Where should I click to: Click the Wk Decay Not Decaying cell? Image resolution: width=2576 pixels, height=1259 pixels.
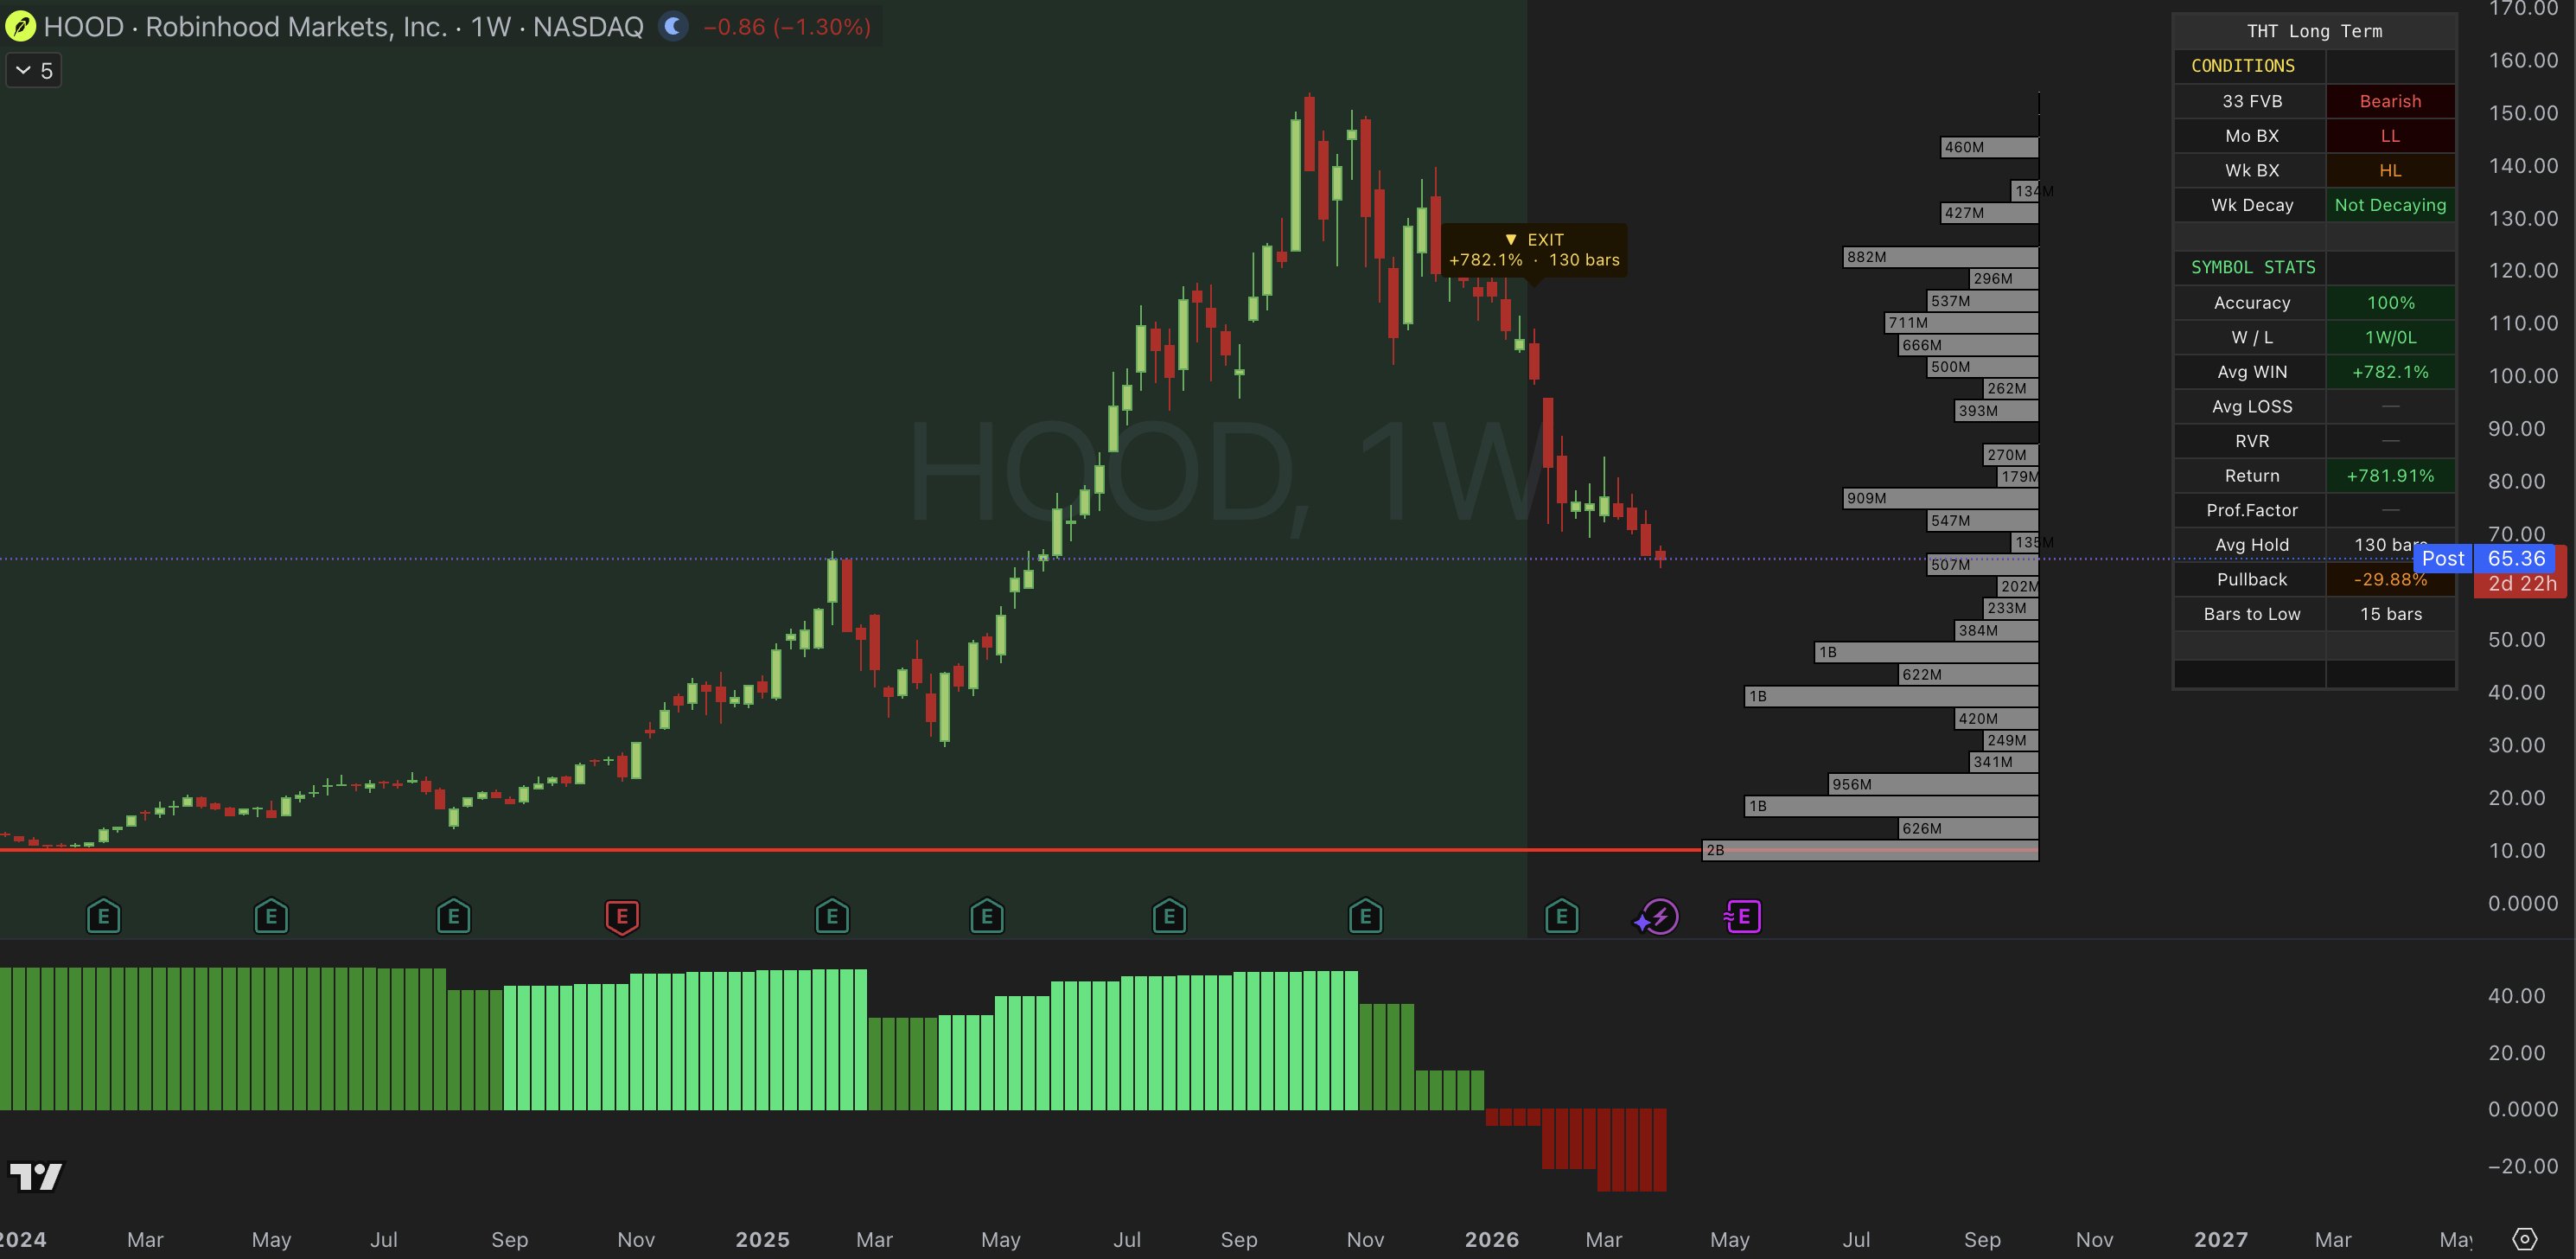click(2389, 205)
